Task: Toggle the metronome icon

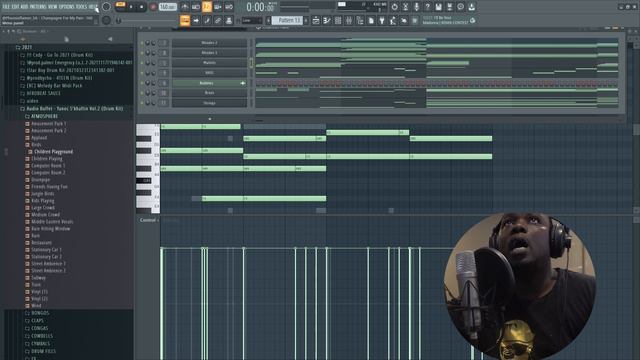Action: [184, 7]
